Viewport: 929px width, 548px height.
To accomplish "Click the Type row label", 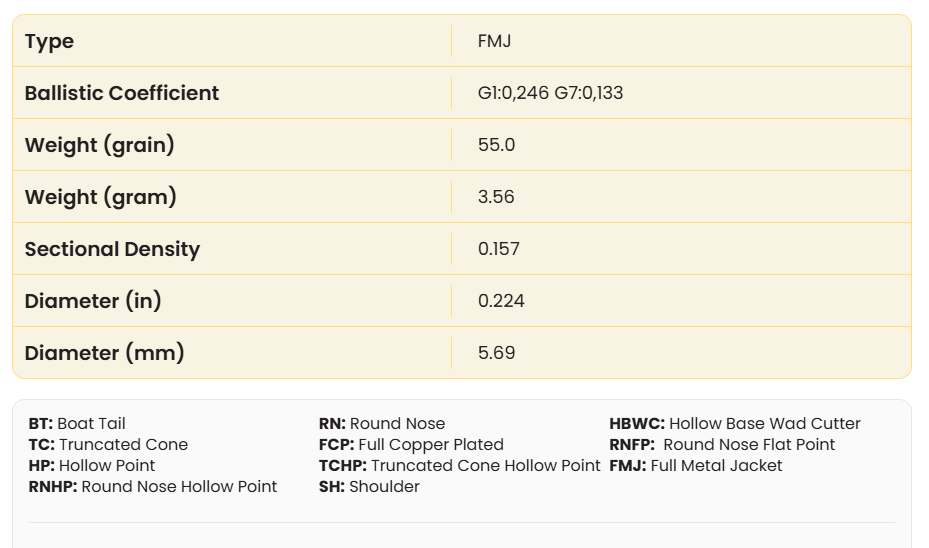I will click(49, 41).
